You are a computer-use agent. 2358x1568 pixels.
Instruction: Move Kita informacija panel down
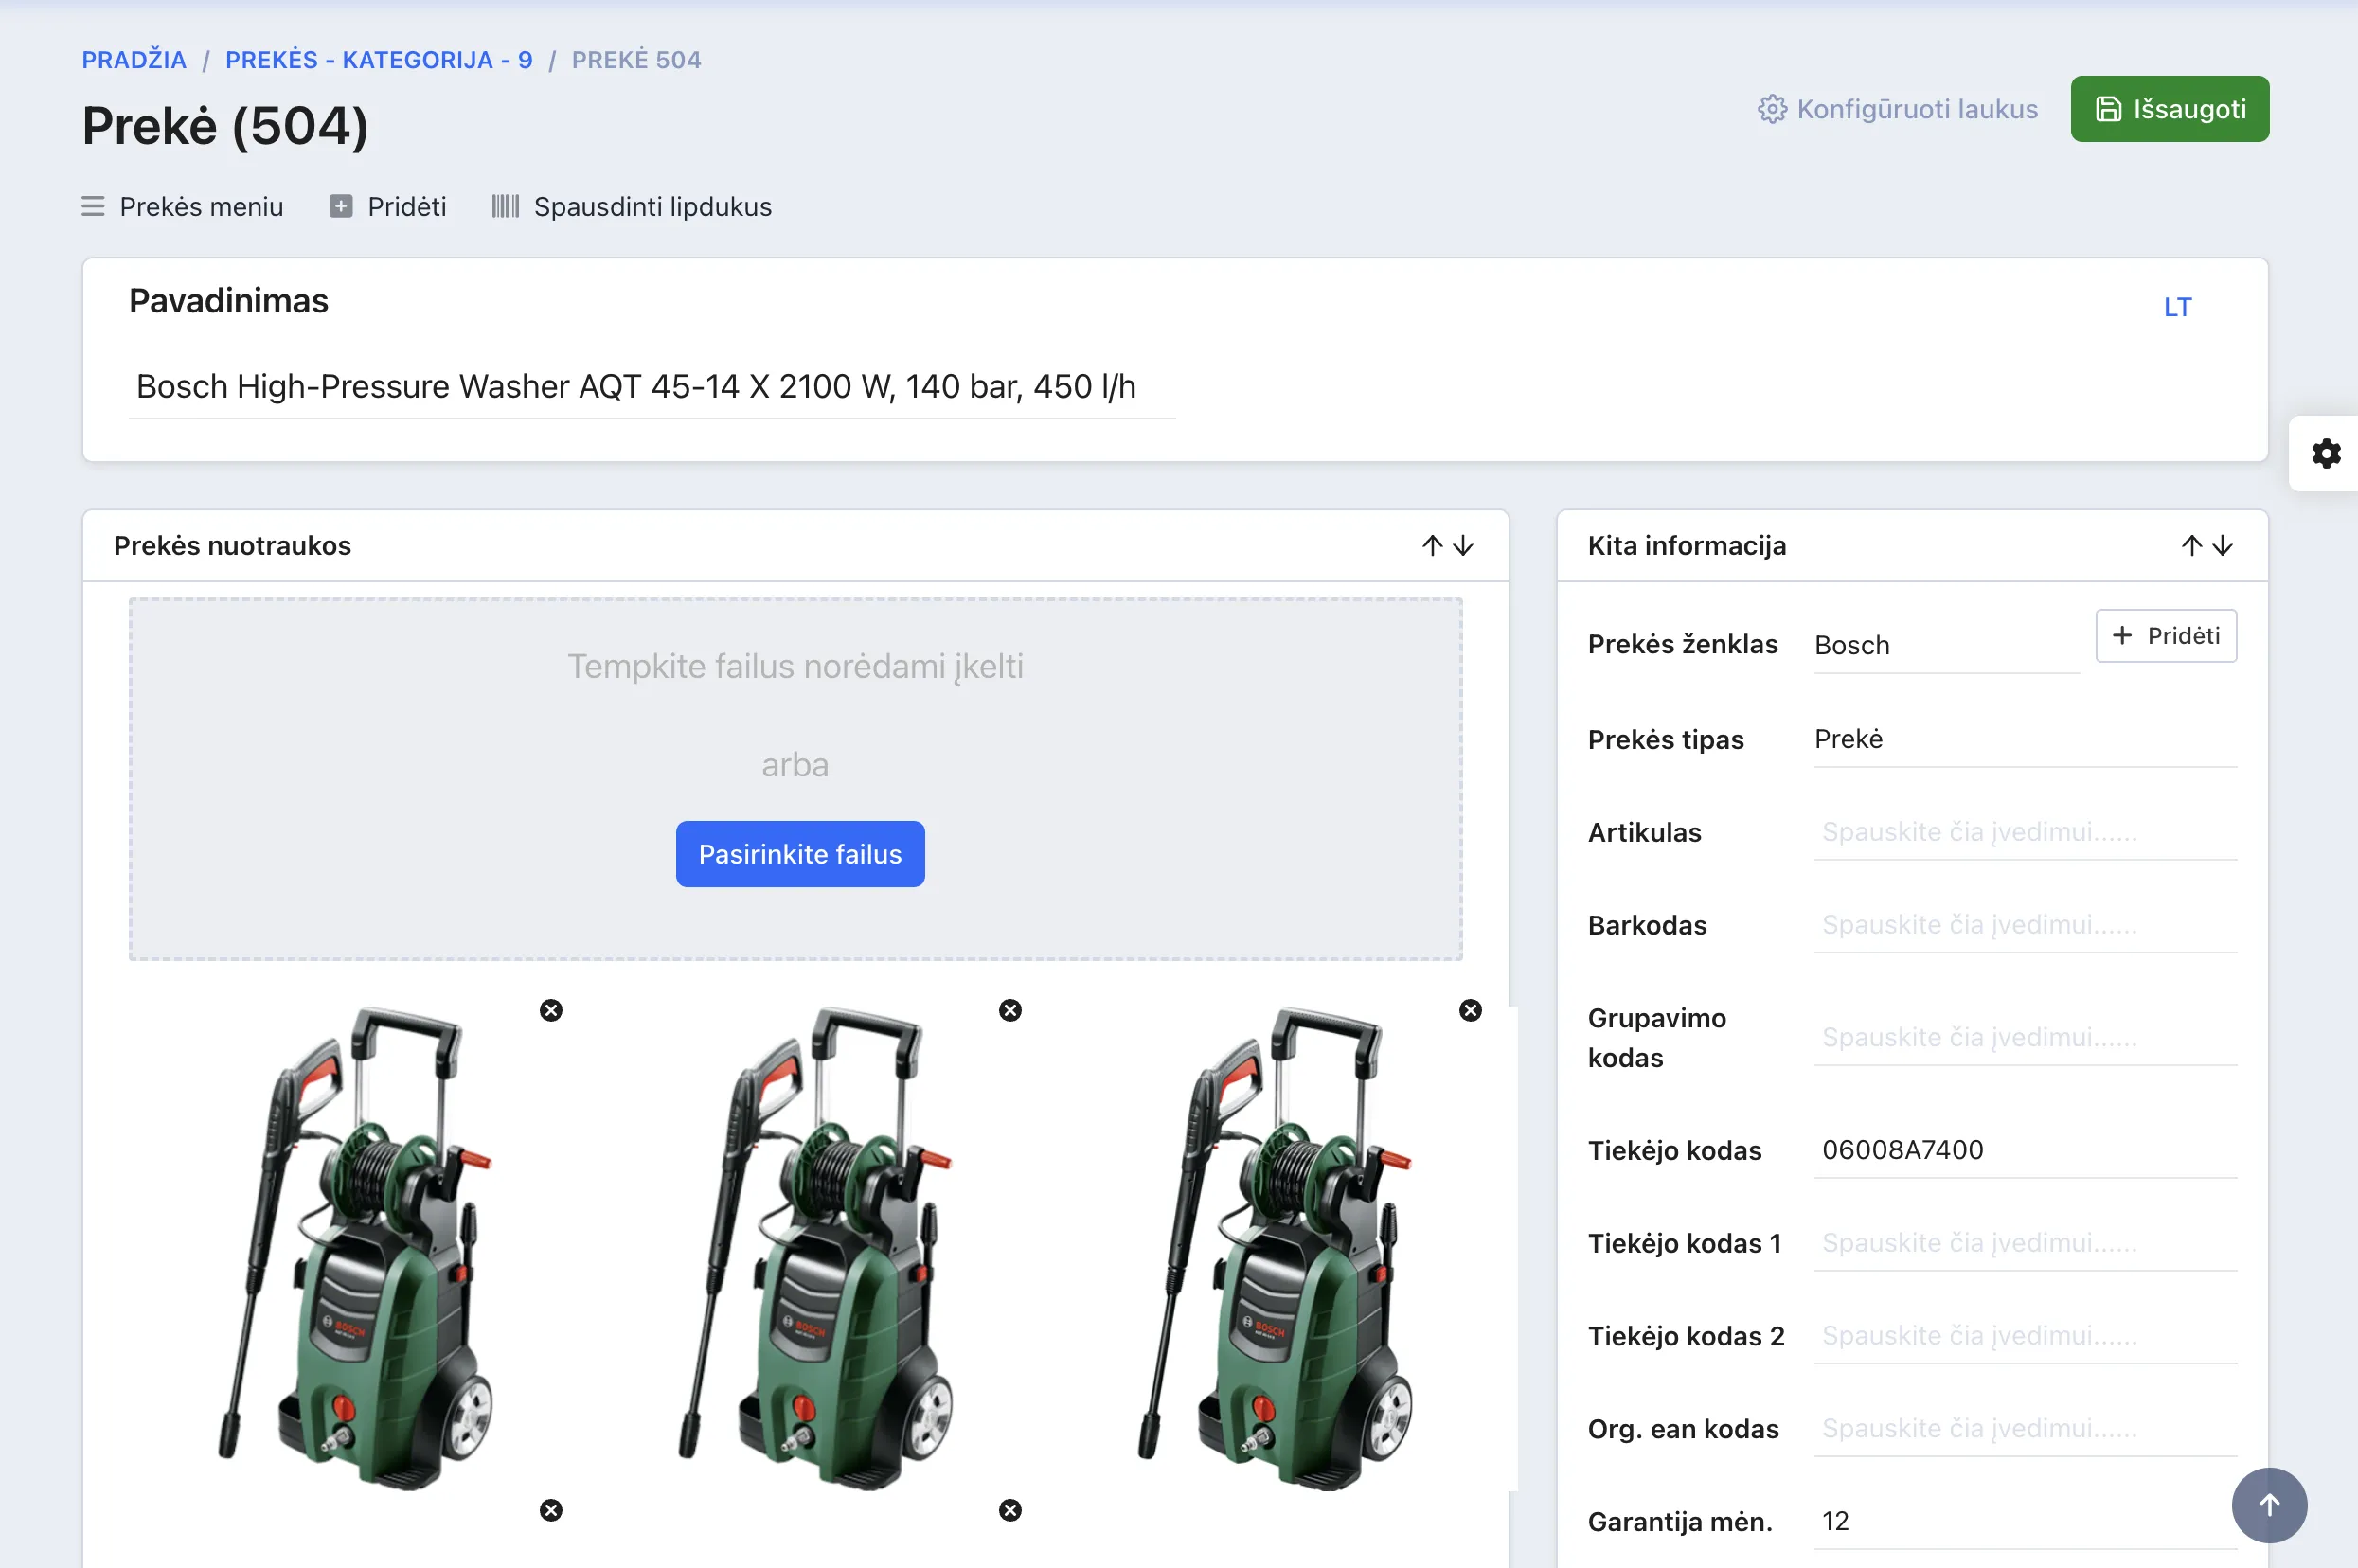pyautogui.click(x=2222, y=546)
